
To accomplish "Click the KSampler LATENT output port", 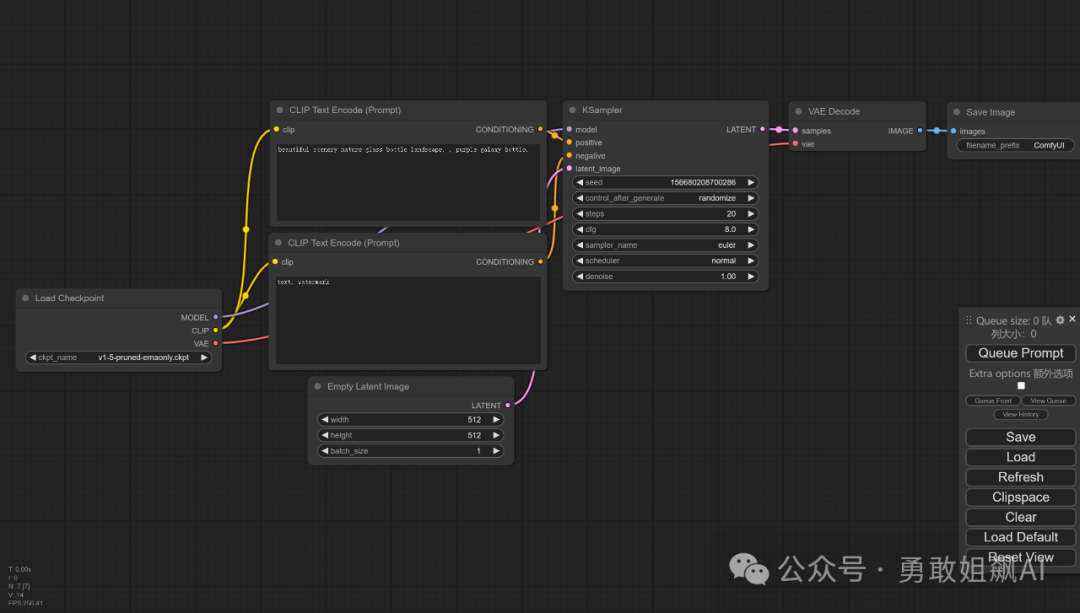I will pyautogui.click(x=763, y=130).
